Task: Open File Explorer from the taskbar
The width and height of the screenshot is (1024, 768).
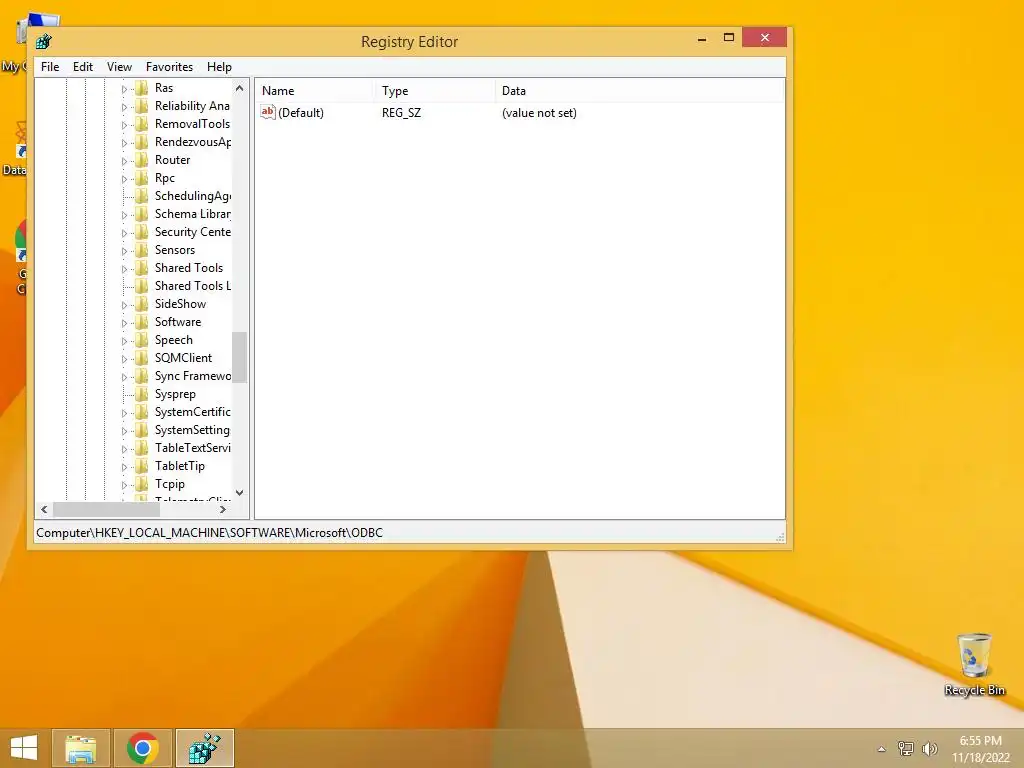Action: [81, 748]
